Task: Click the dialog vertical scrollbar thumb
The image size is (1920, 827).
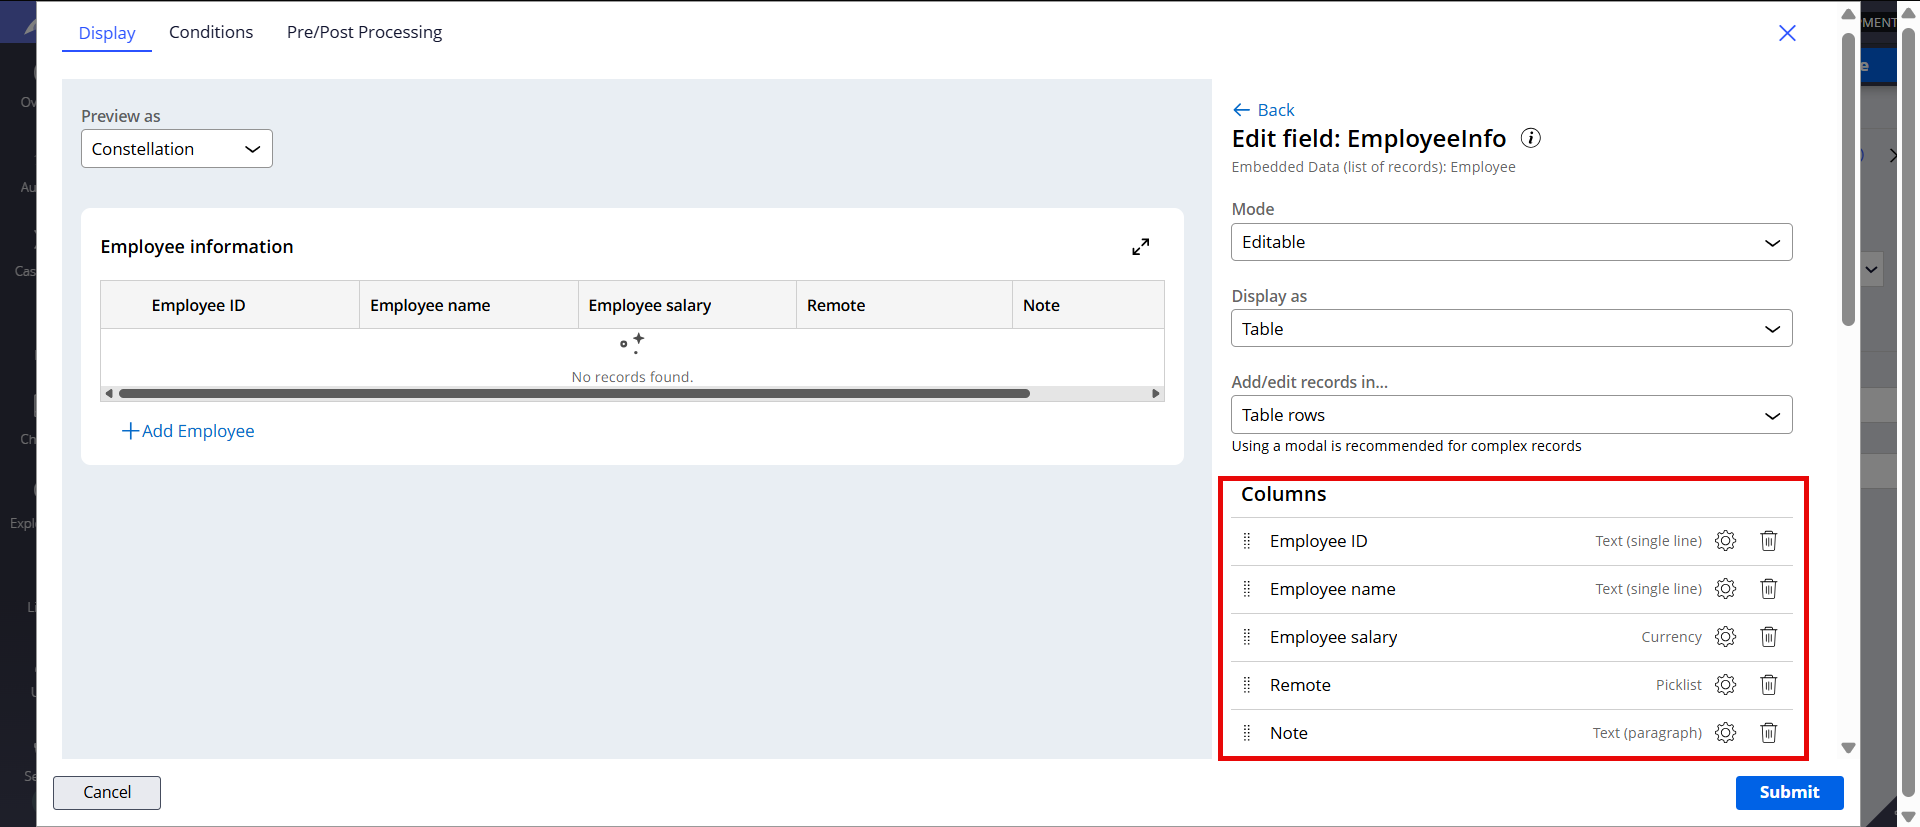Action: [1848, 180]
